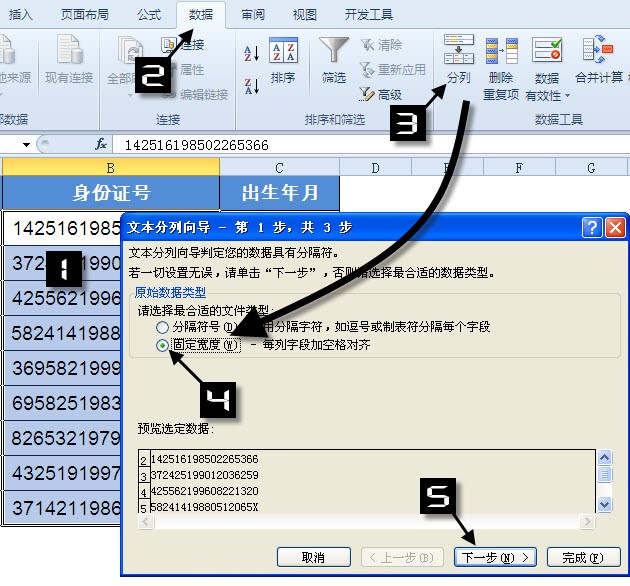630x586 pixels.
Task: Open the 数据有效性 dropdown arrow
Action: tap(567, 96)
